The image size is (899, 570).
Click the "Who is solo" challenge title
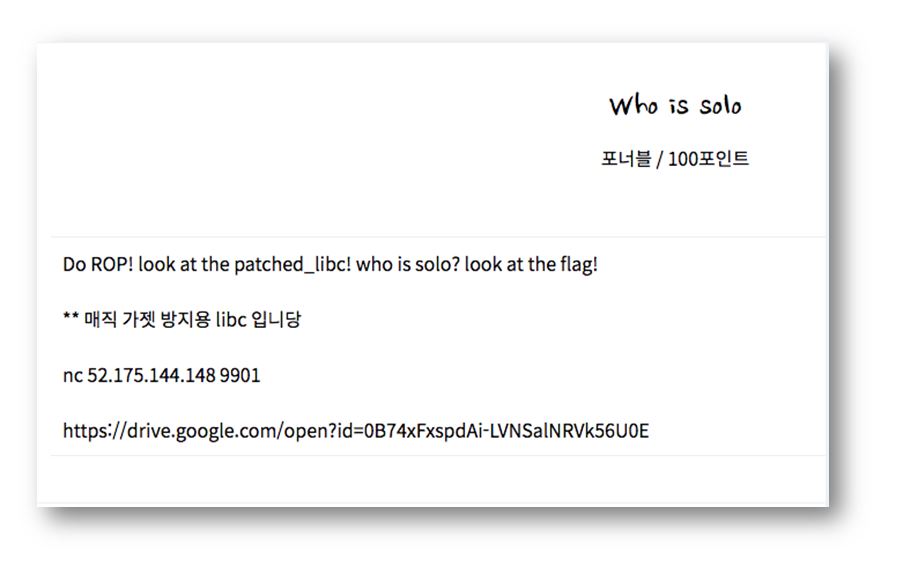coord(675,105)
